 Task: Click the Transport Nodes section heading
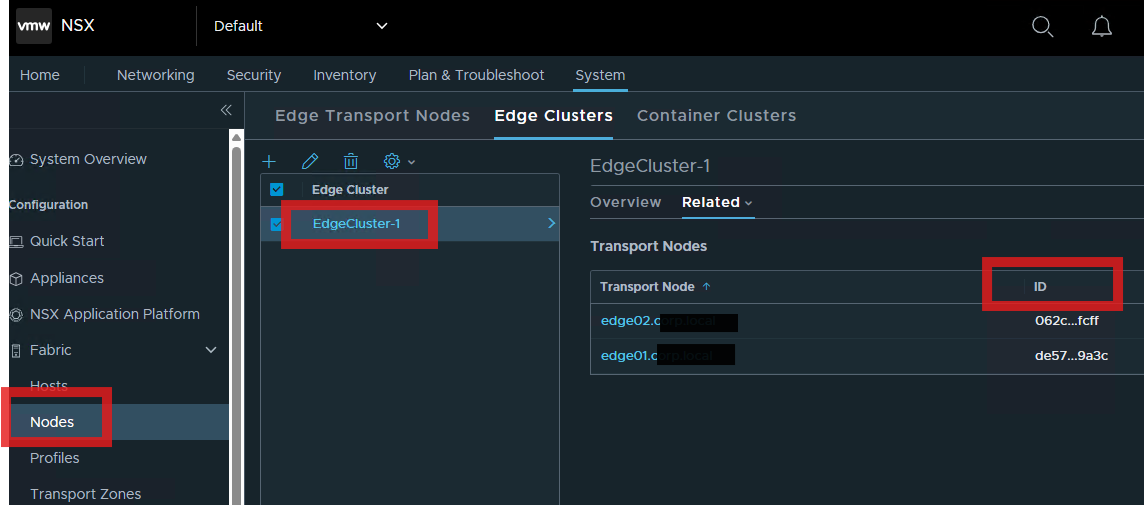tap(649, 246)
